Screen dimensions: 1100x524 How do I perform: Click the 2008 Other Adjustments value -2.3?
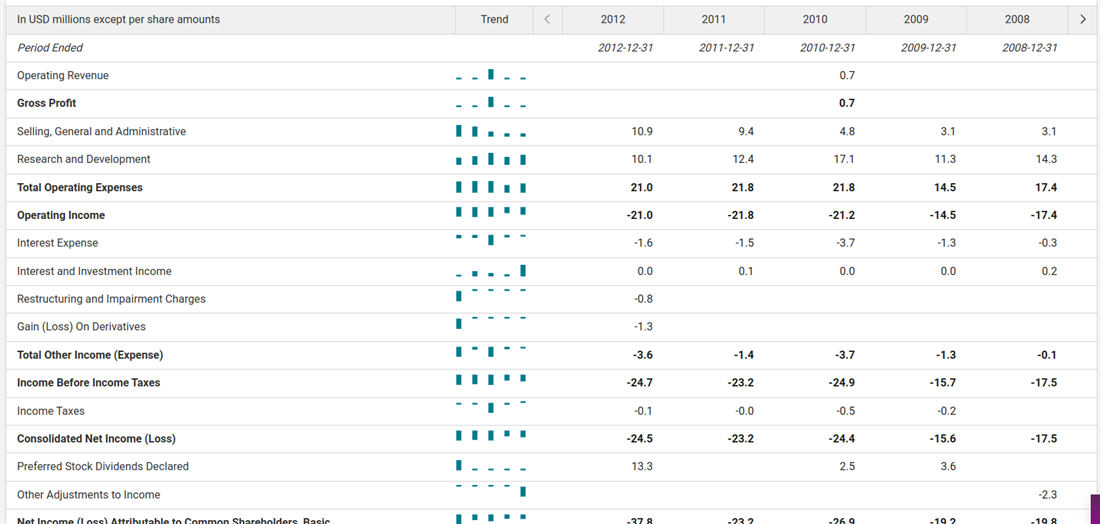1047,495
